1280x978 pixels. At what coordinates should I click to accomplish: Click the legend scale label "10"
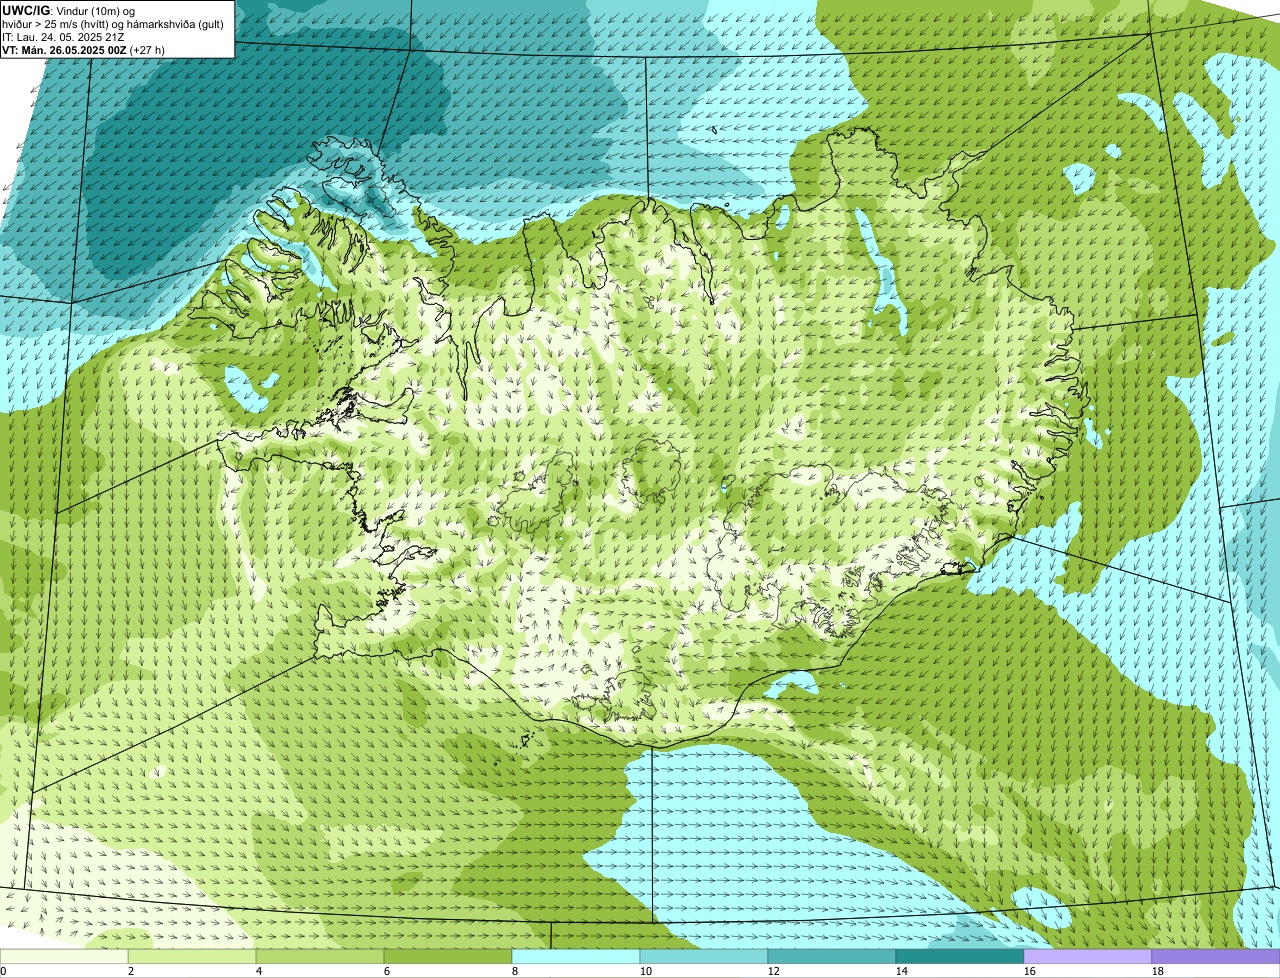[x=646, y=971]
